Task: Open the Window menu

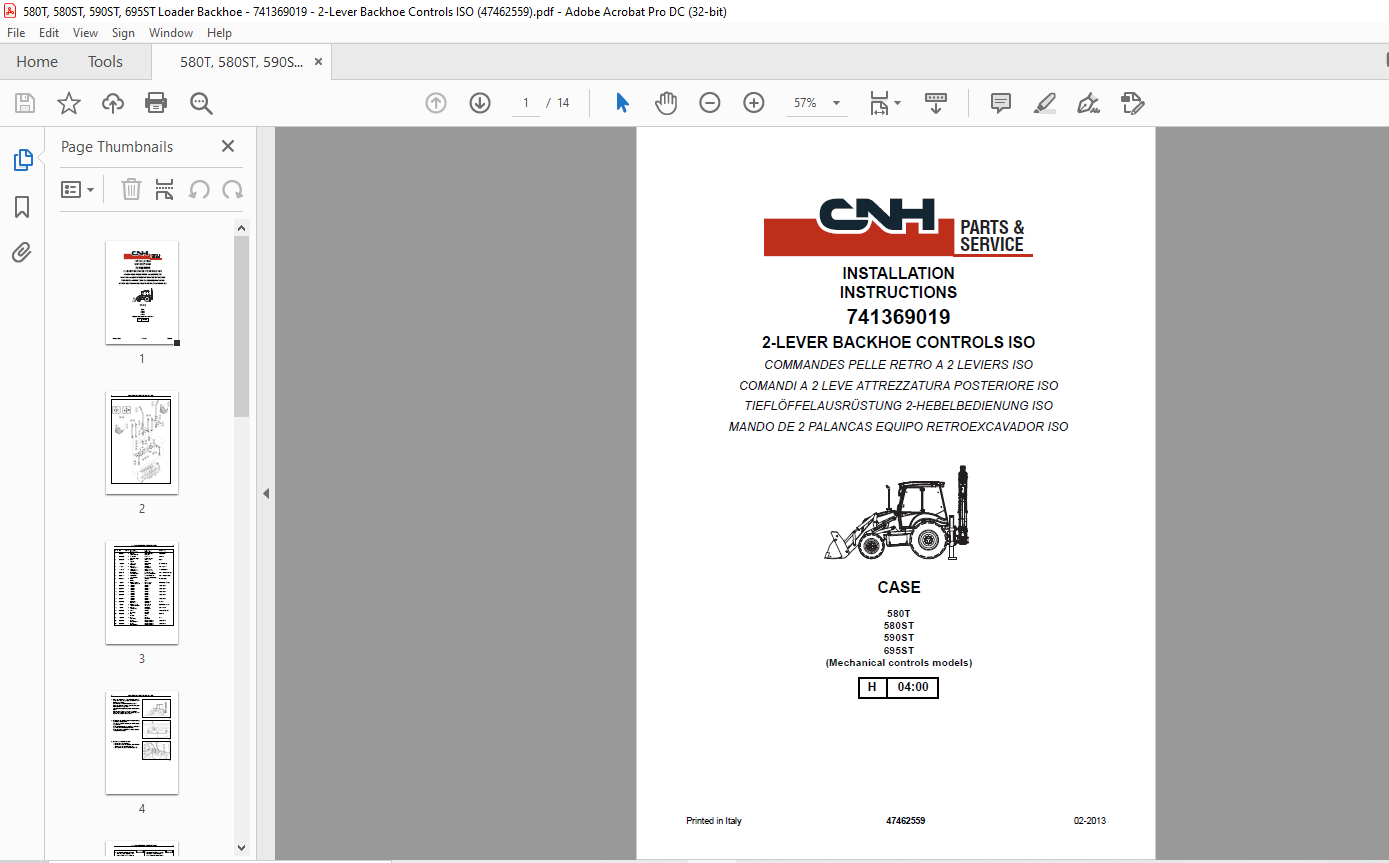Action: coord(171,33)
